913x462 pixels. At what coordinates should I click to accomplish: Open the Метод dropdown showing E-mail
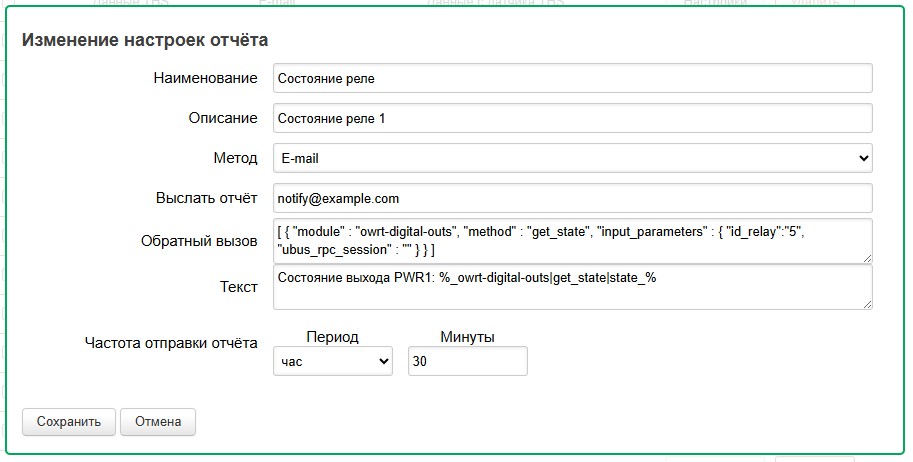(572, 158)
